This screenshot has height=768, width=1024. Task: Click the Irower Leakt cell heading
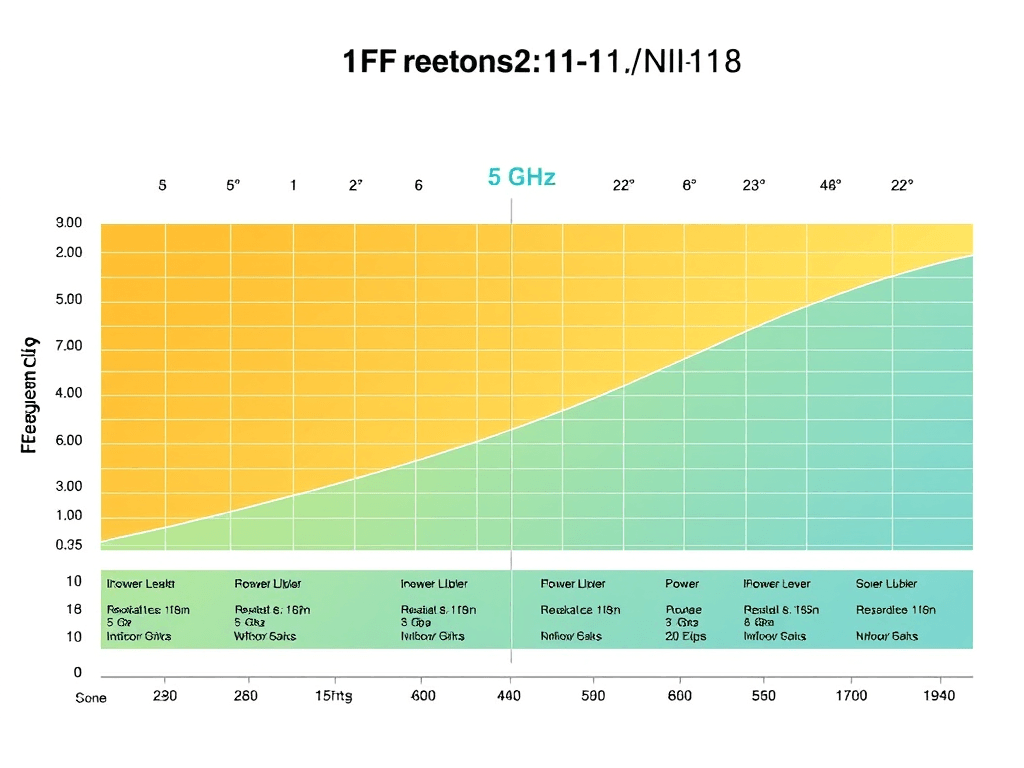(x=140, y=583)
